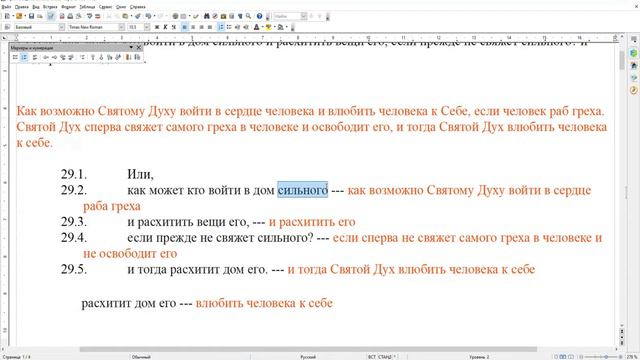640x360 pixels.
Task: Click the zoom slider in status bar
Action: [x=600, y=357]
